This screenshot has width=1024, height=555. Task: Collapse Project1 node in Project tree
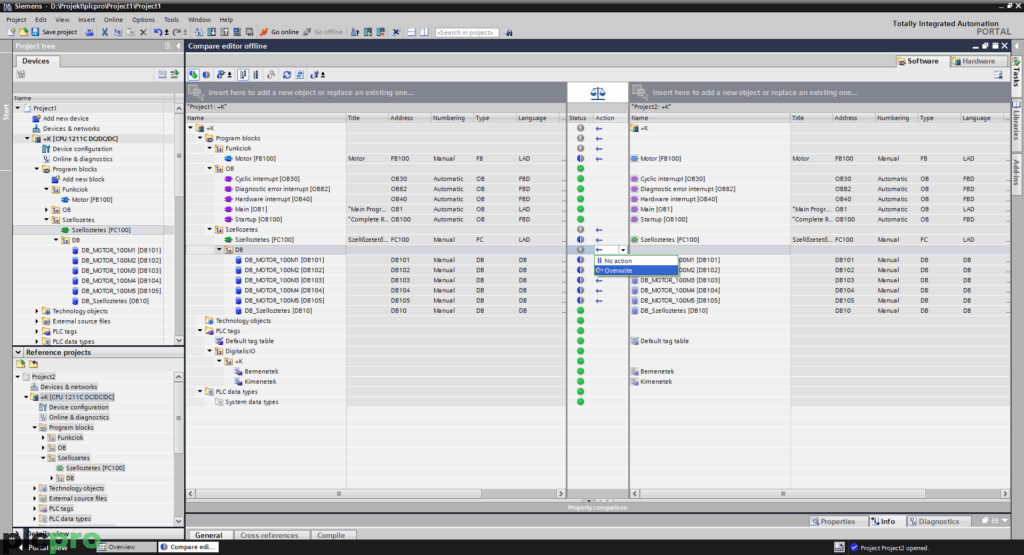tap(18, 108)
